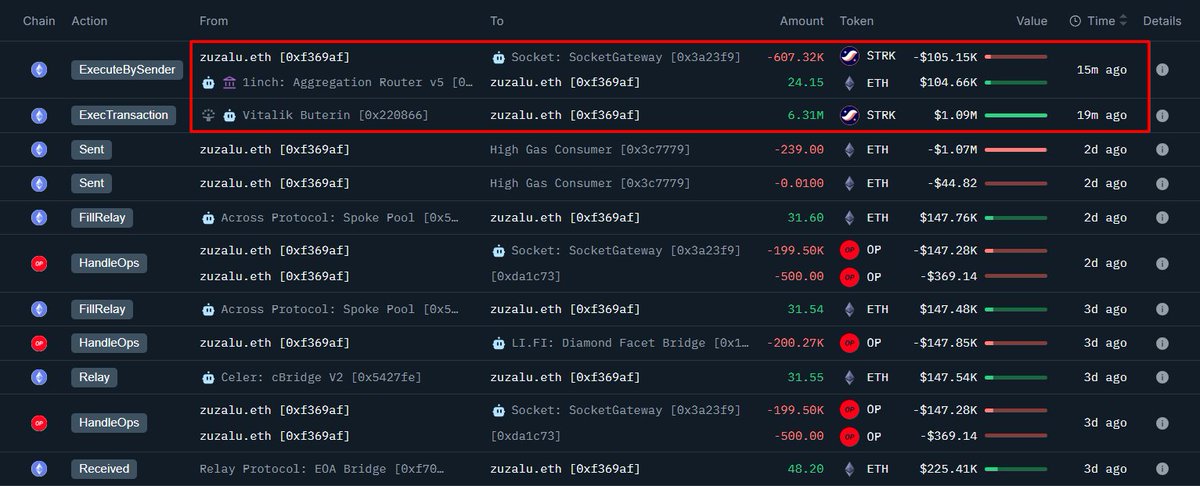Click the clock icon in Time header
1200x486 pixels.
[x=1075, y=20]
